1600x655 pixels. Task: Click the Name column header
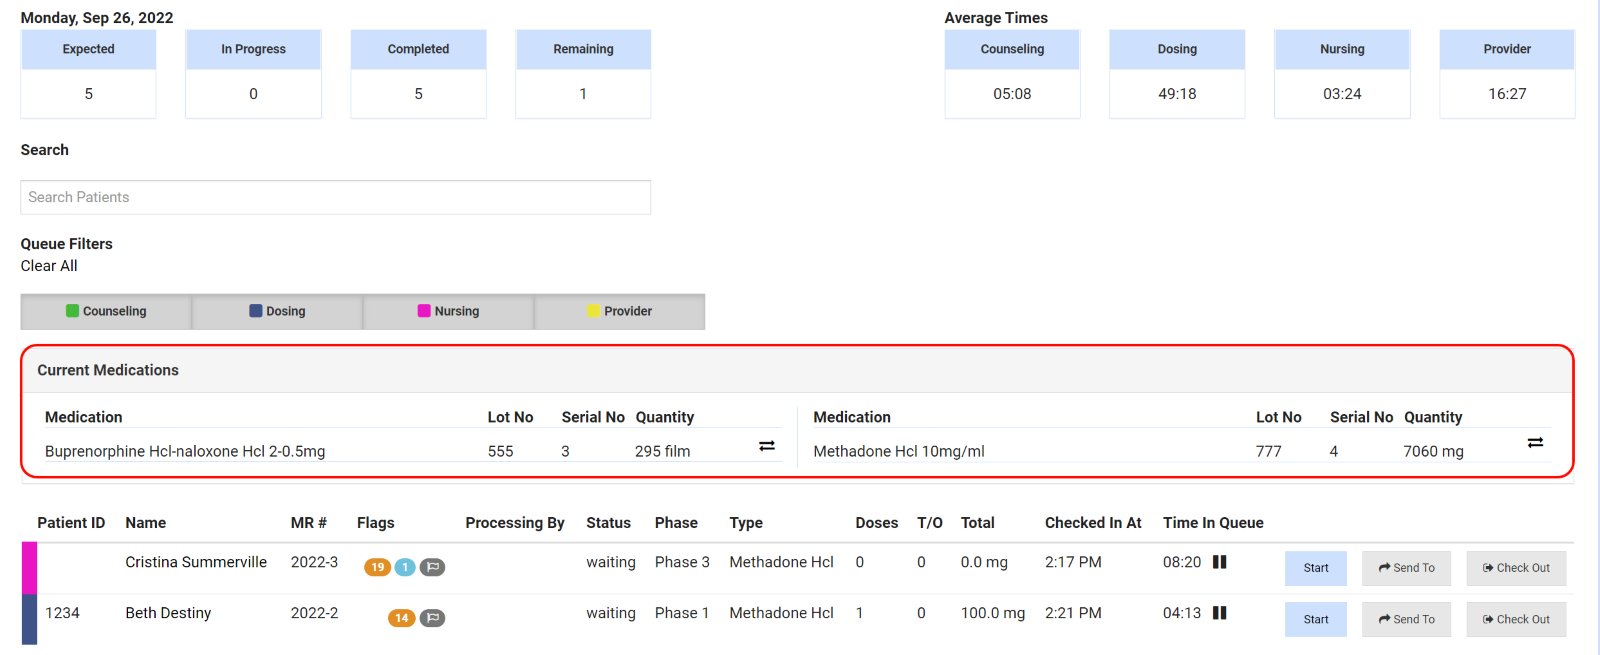pyautogui.click(x=146, y=523)
